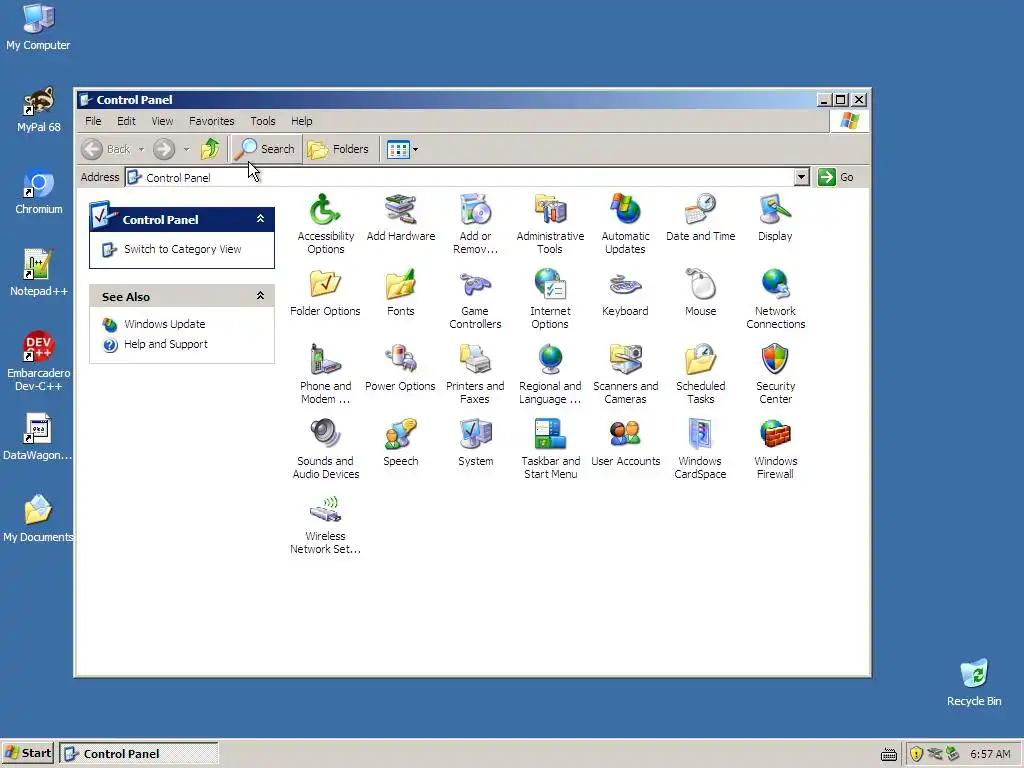
Task: Toggle the Folders pane button
Action: [338, 149]
